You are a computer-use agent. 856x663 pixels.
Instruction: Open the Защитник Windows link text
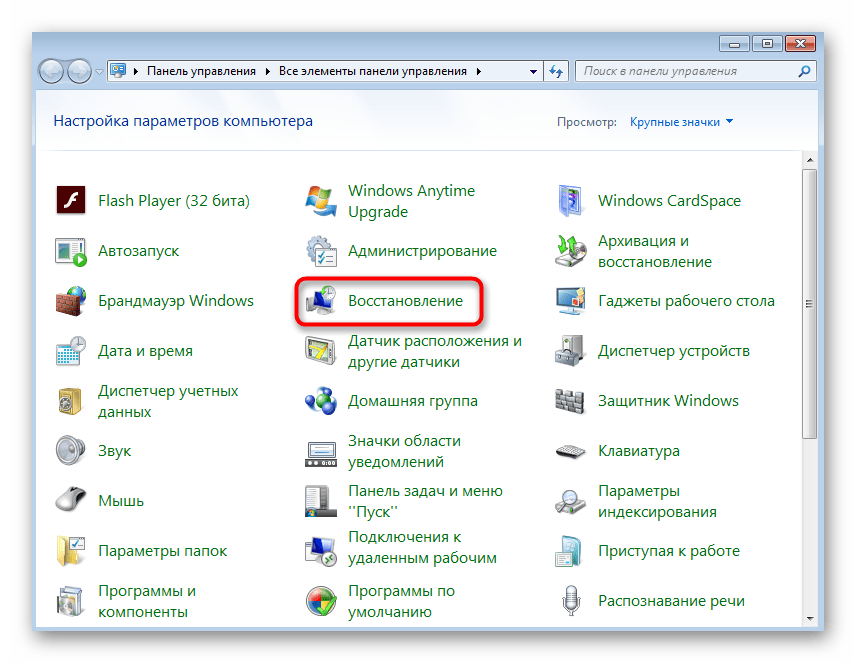pyautogui.click(x=668, y=401)
